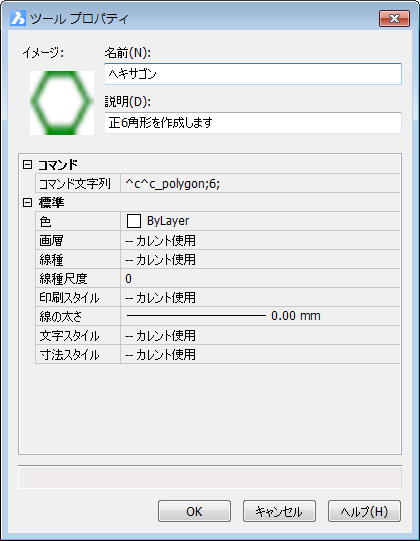Open the 文字スタイル property value
The image size is (420, 541).
click(260, 335)
